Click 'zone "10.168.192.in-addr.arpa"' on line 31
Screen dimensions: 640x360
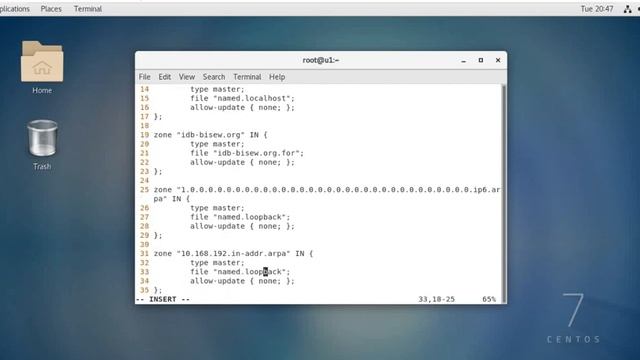coord(222,253)
